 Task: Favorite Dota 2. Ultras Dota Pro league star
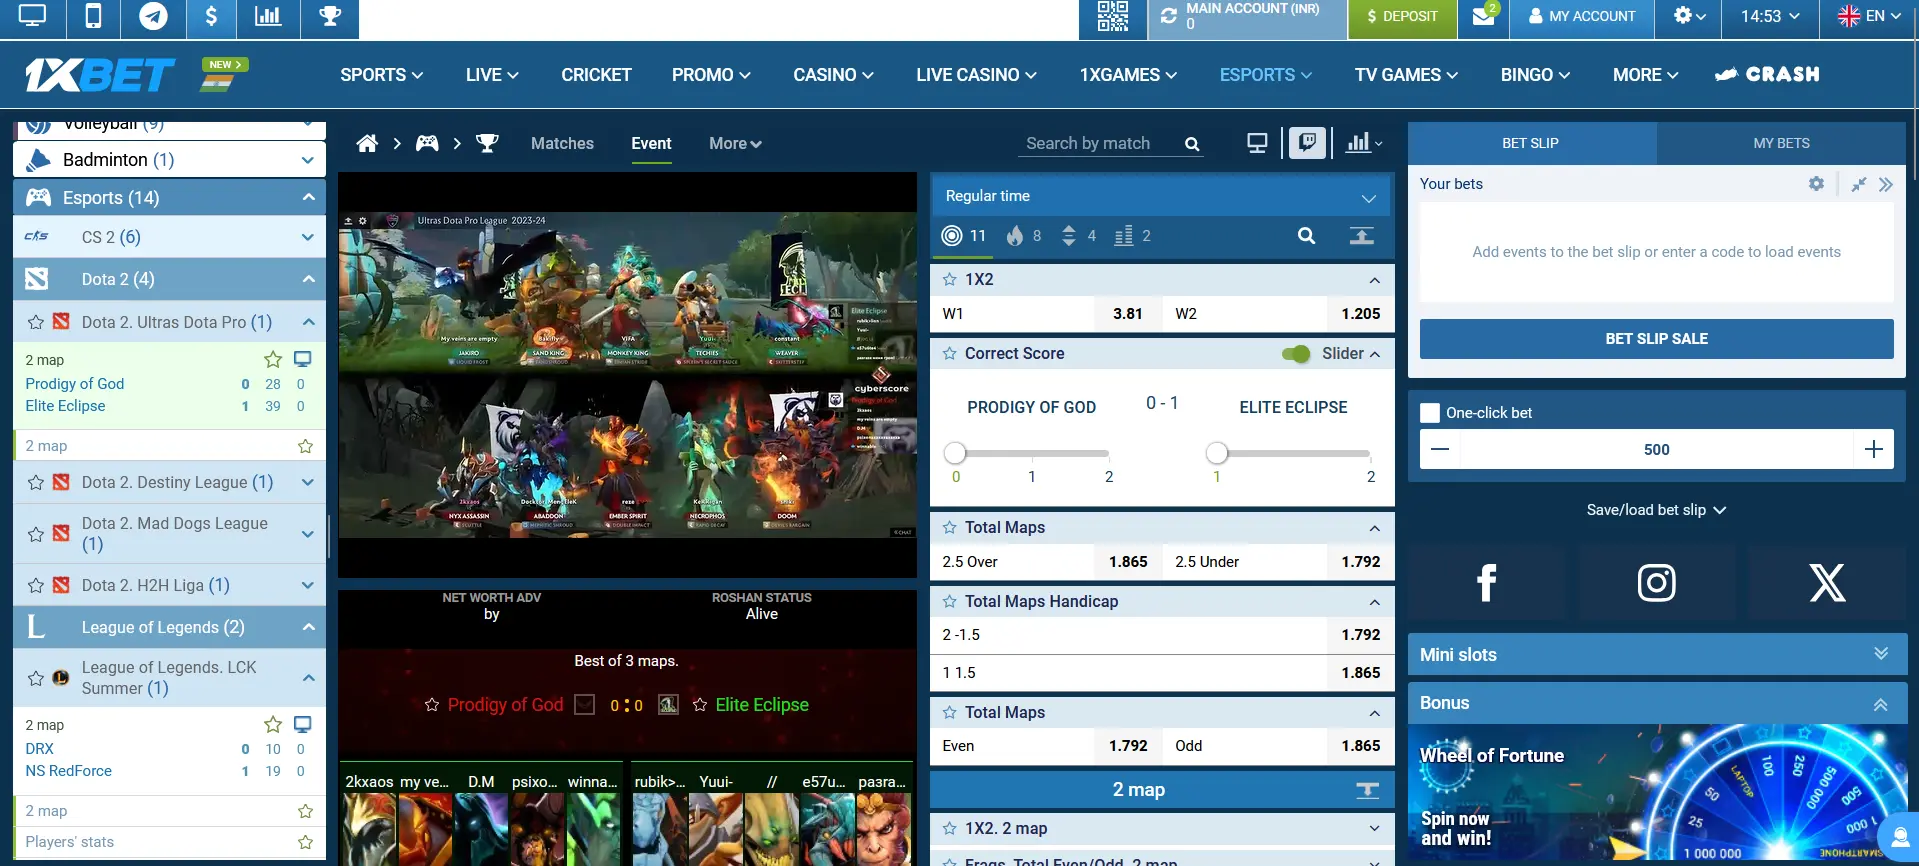pos(36,322)
